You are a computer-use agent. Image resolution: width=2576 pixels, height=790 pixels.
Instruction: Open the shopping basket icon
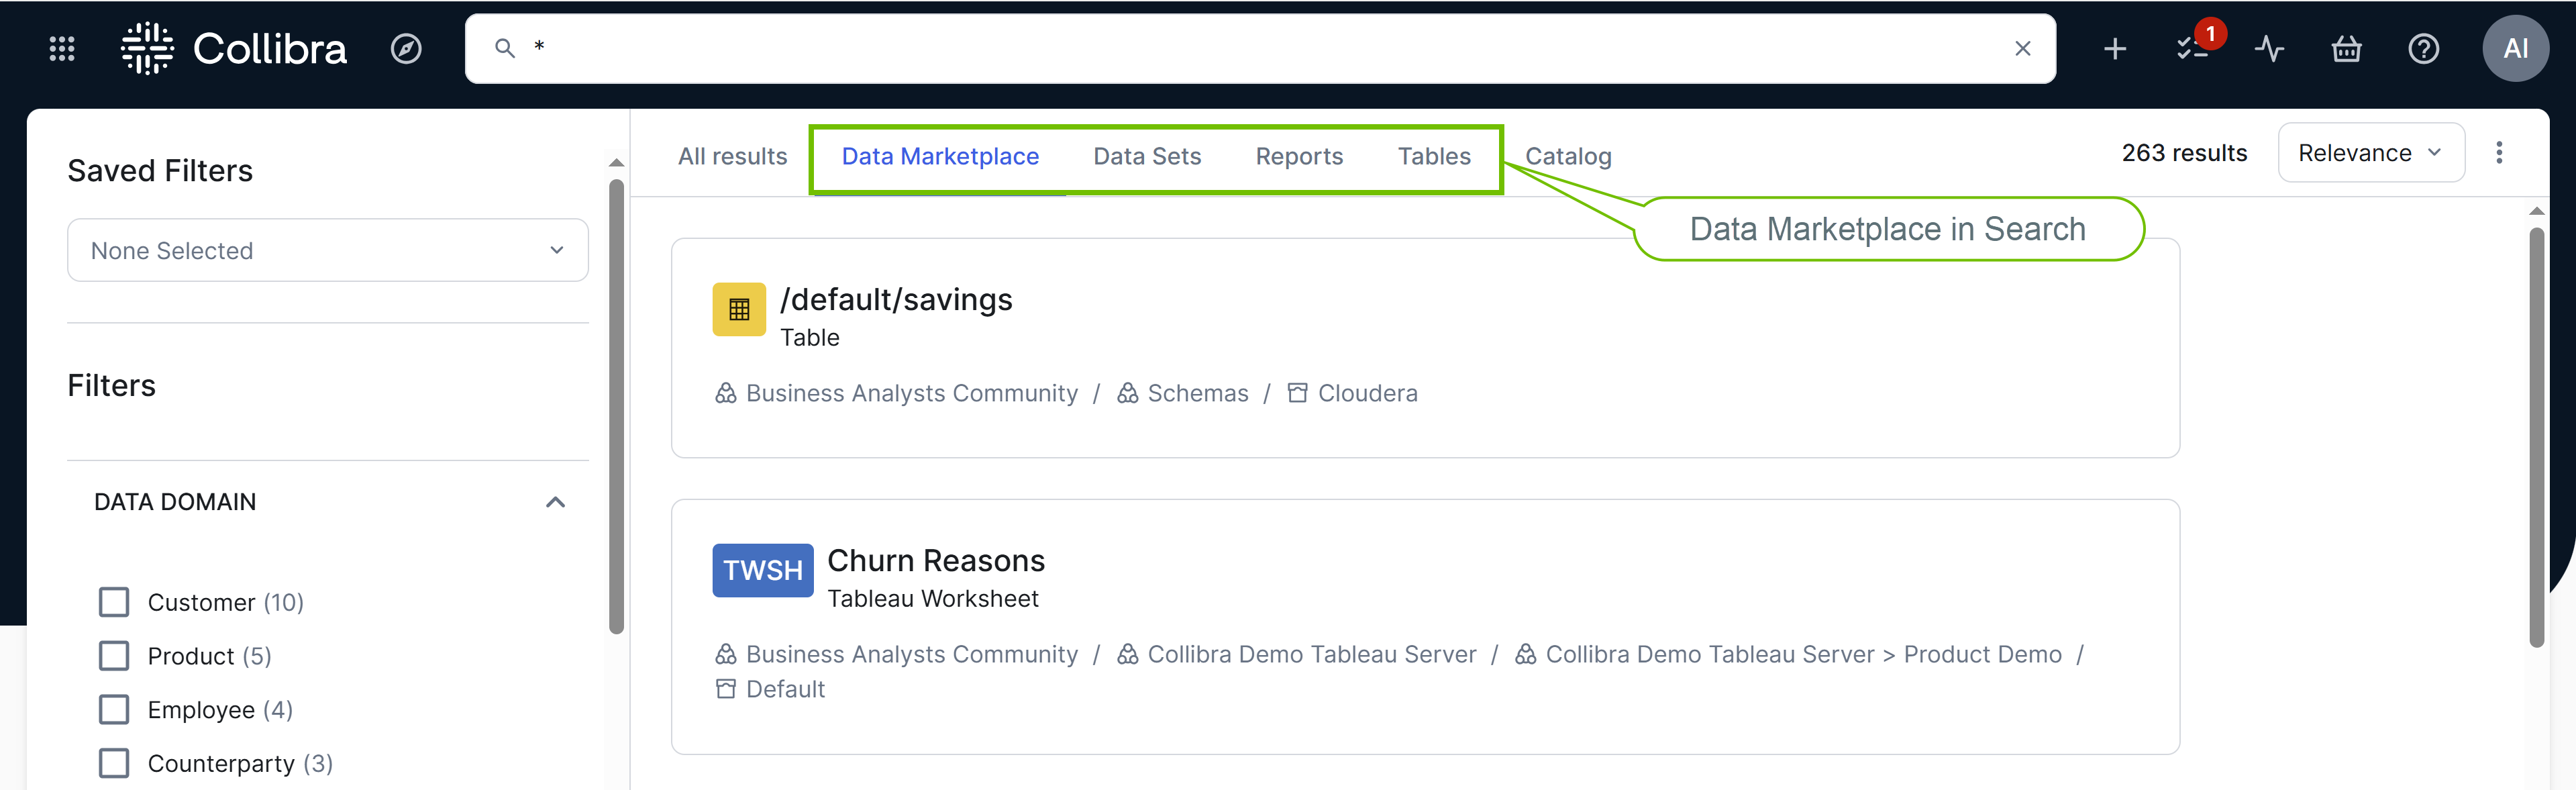[2346, 48]
